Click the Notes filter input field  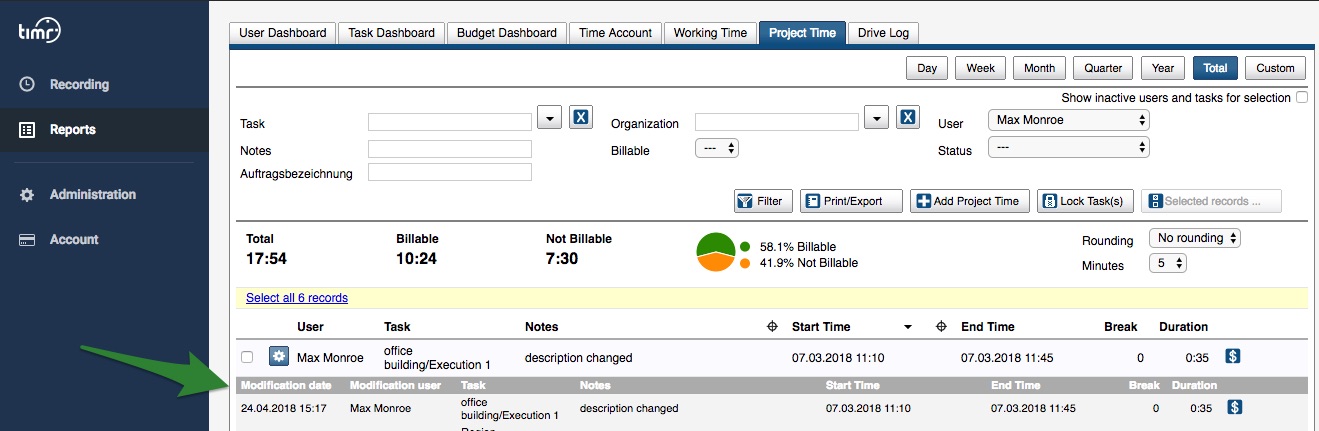point(450,149)
